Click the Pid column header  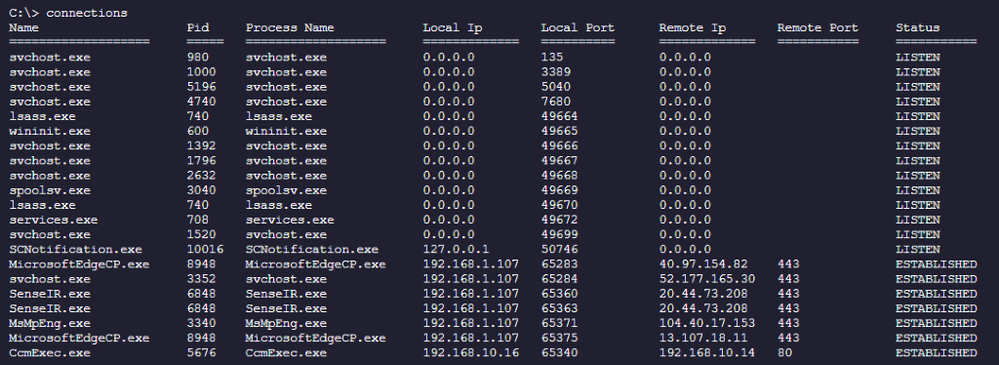click(198, 28)
